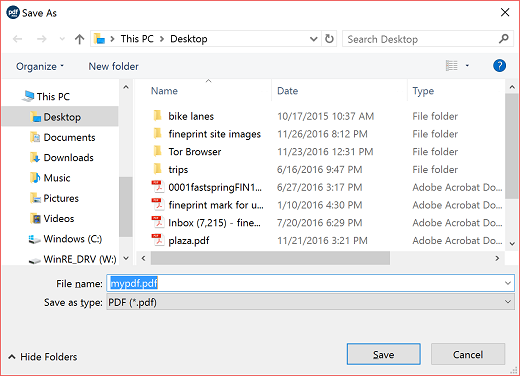Click the Videos folder icon

coord(35,219)
